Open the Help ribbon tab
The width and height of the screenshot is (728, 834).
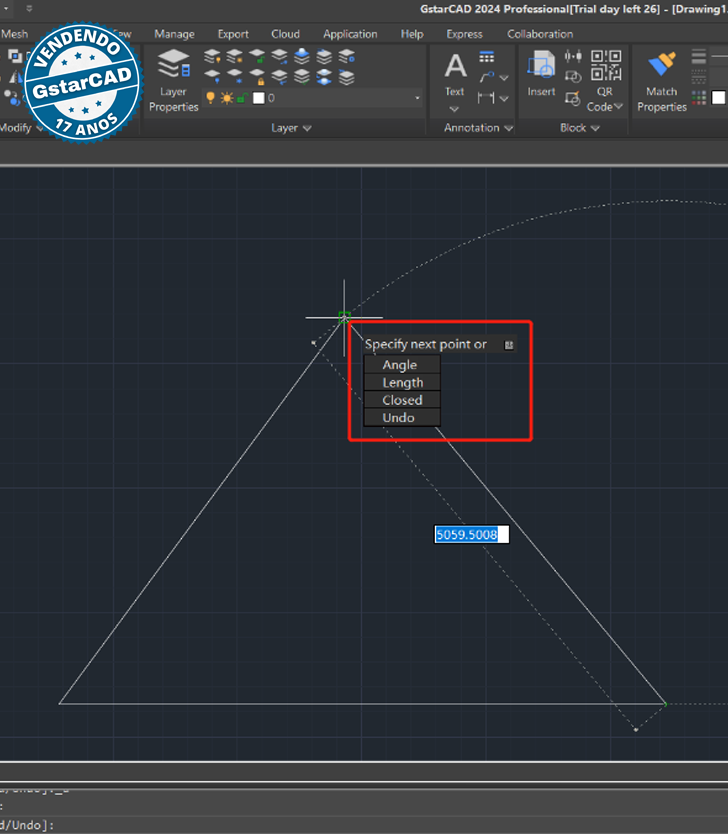click(x=412, y=34)
